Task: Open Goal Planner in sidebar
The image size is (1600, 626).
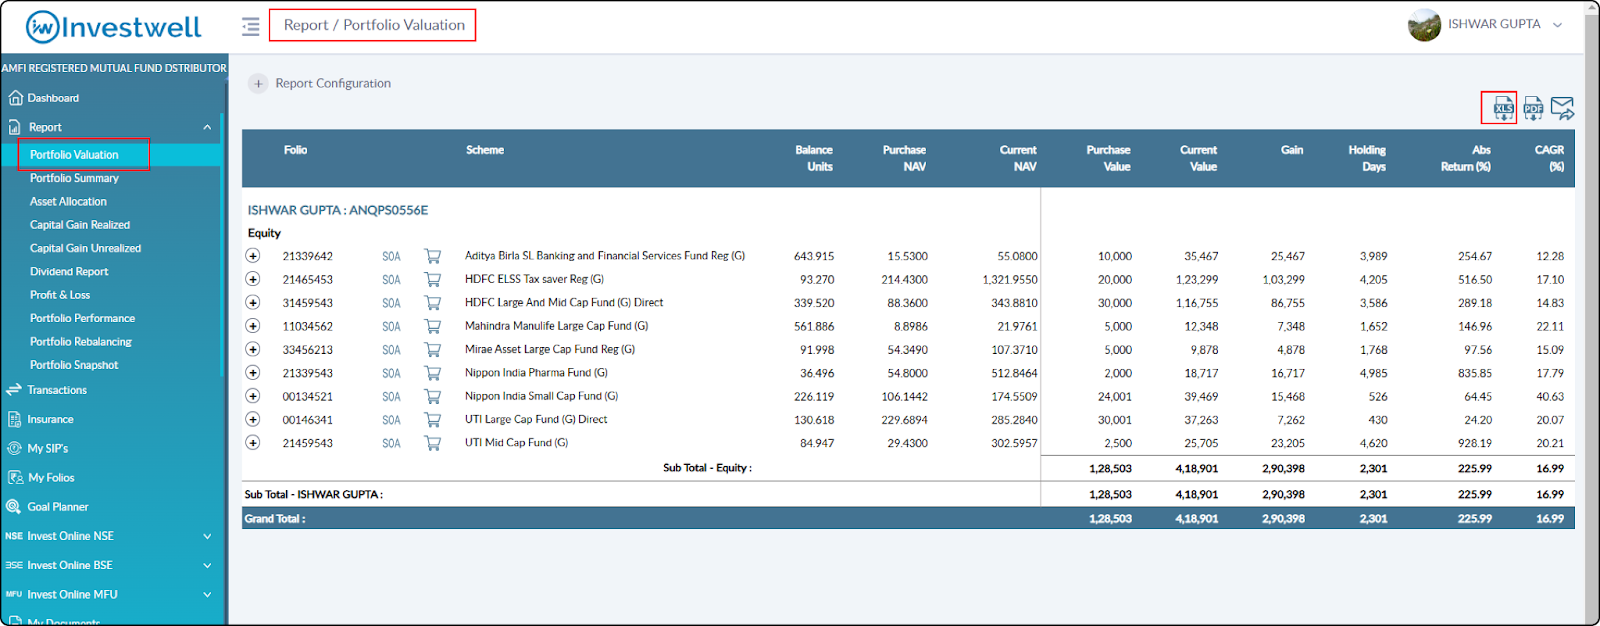Action: click(58, 507)
